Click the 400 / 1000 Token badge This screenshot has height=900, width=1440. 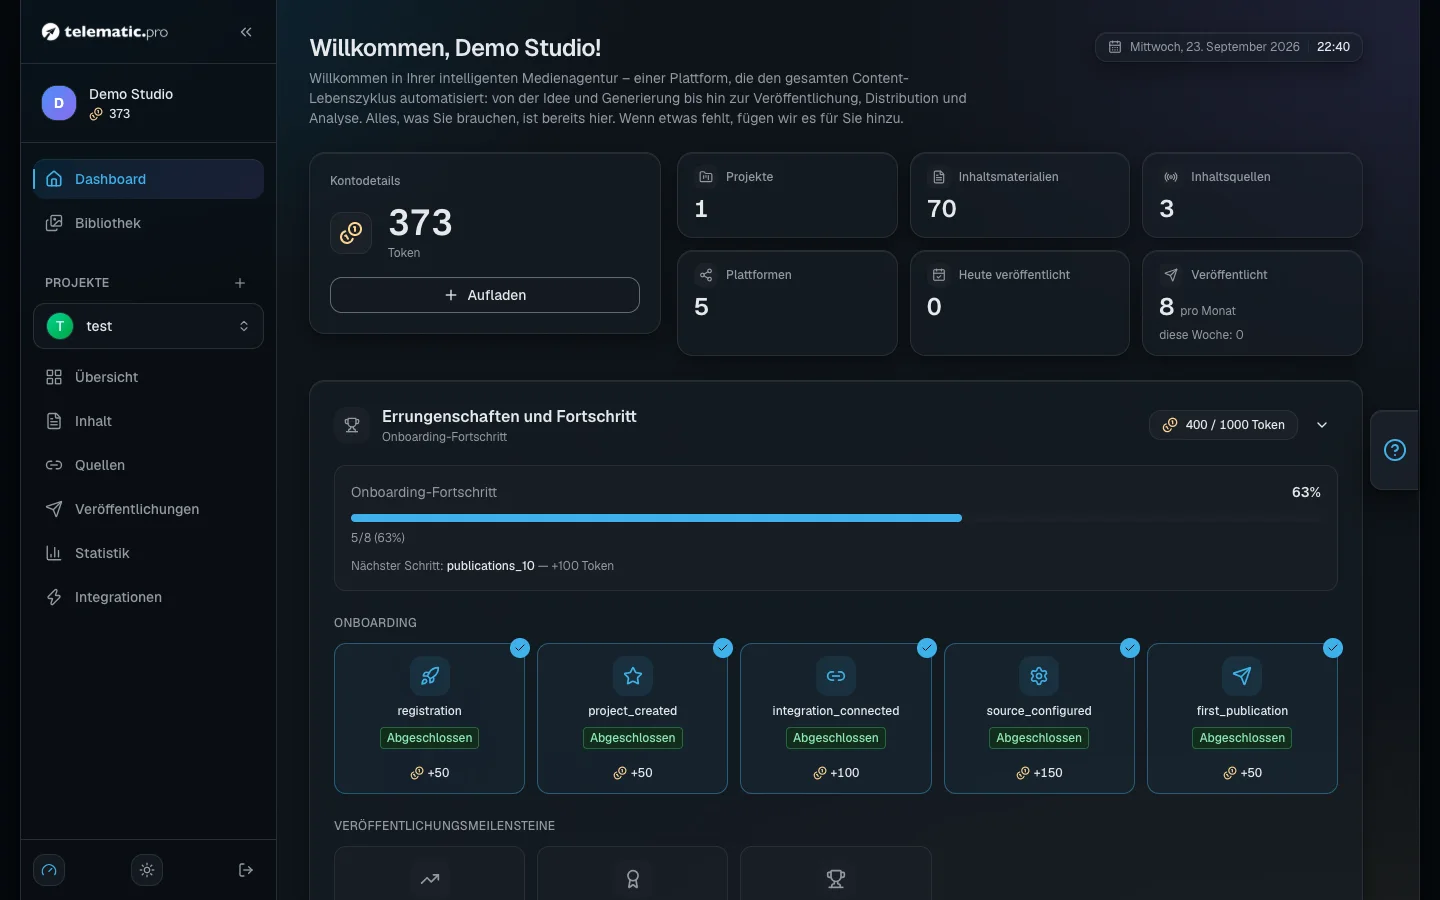pos(1224,425)
